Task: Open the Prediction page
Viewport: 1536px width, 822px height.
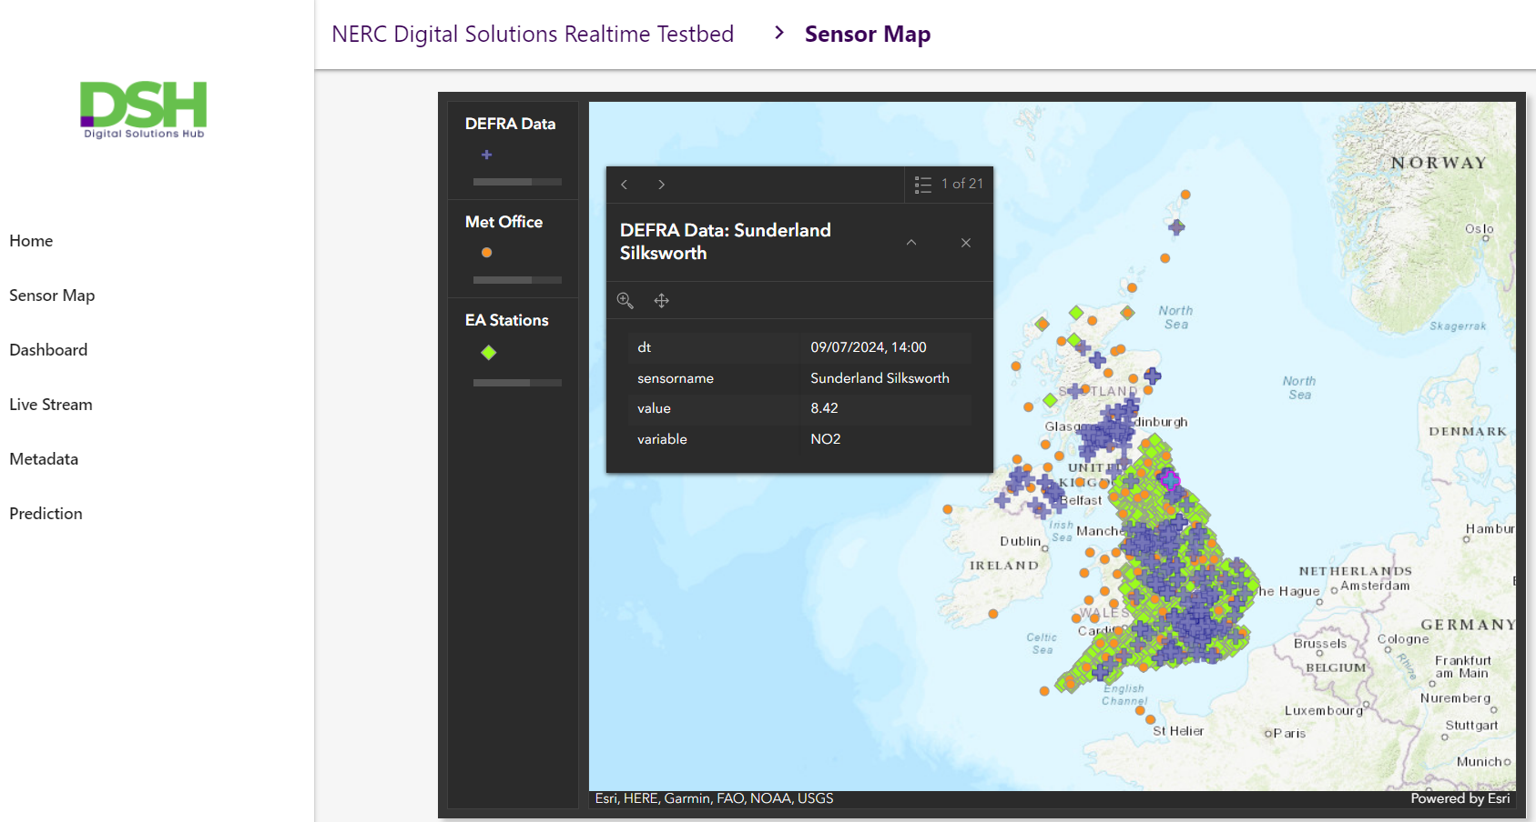Action: tap(46, 513)
